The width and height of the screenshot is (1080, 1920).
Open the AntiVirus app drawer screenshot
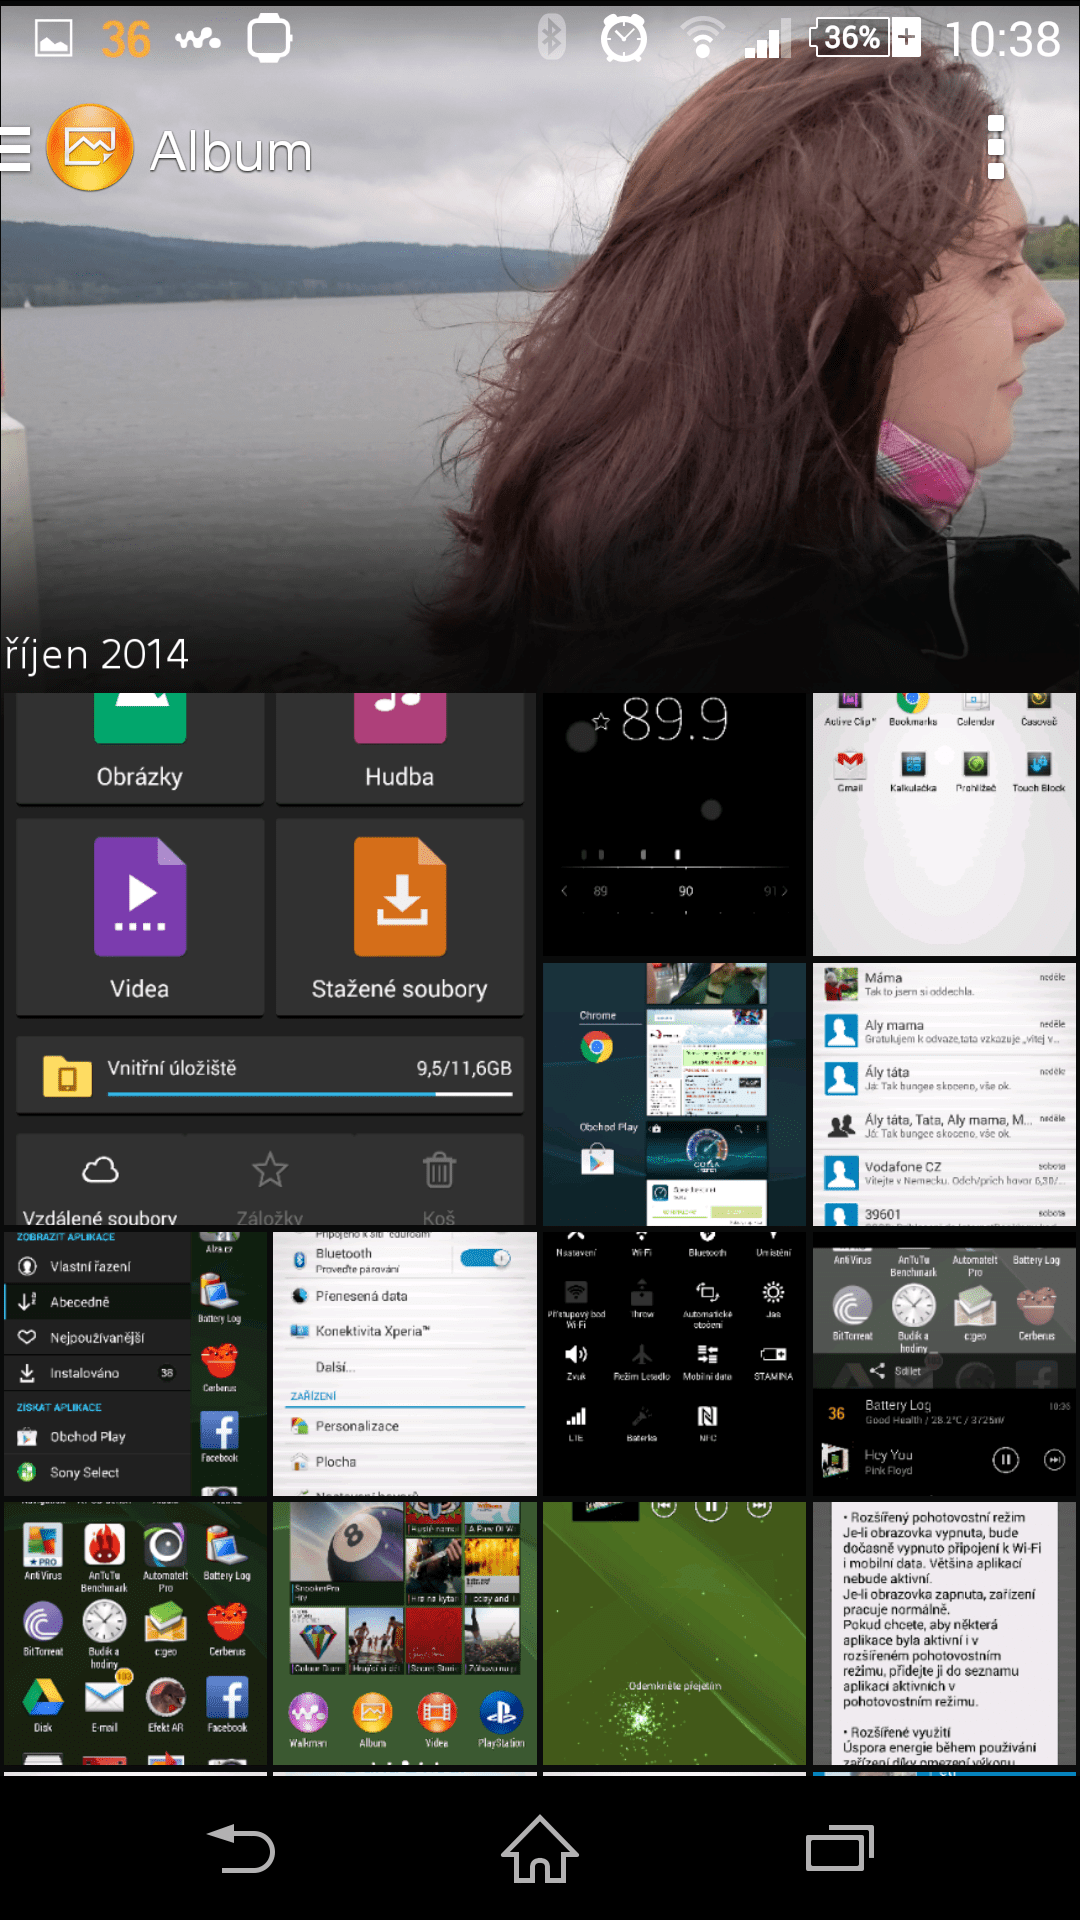(135, 1634)
